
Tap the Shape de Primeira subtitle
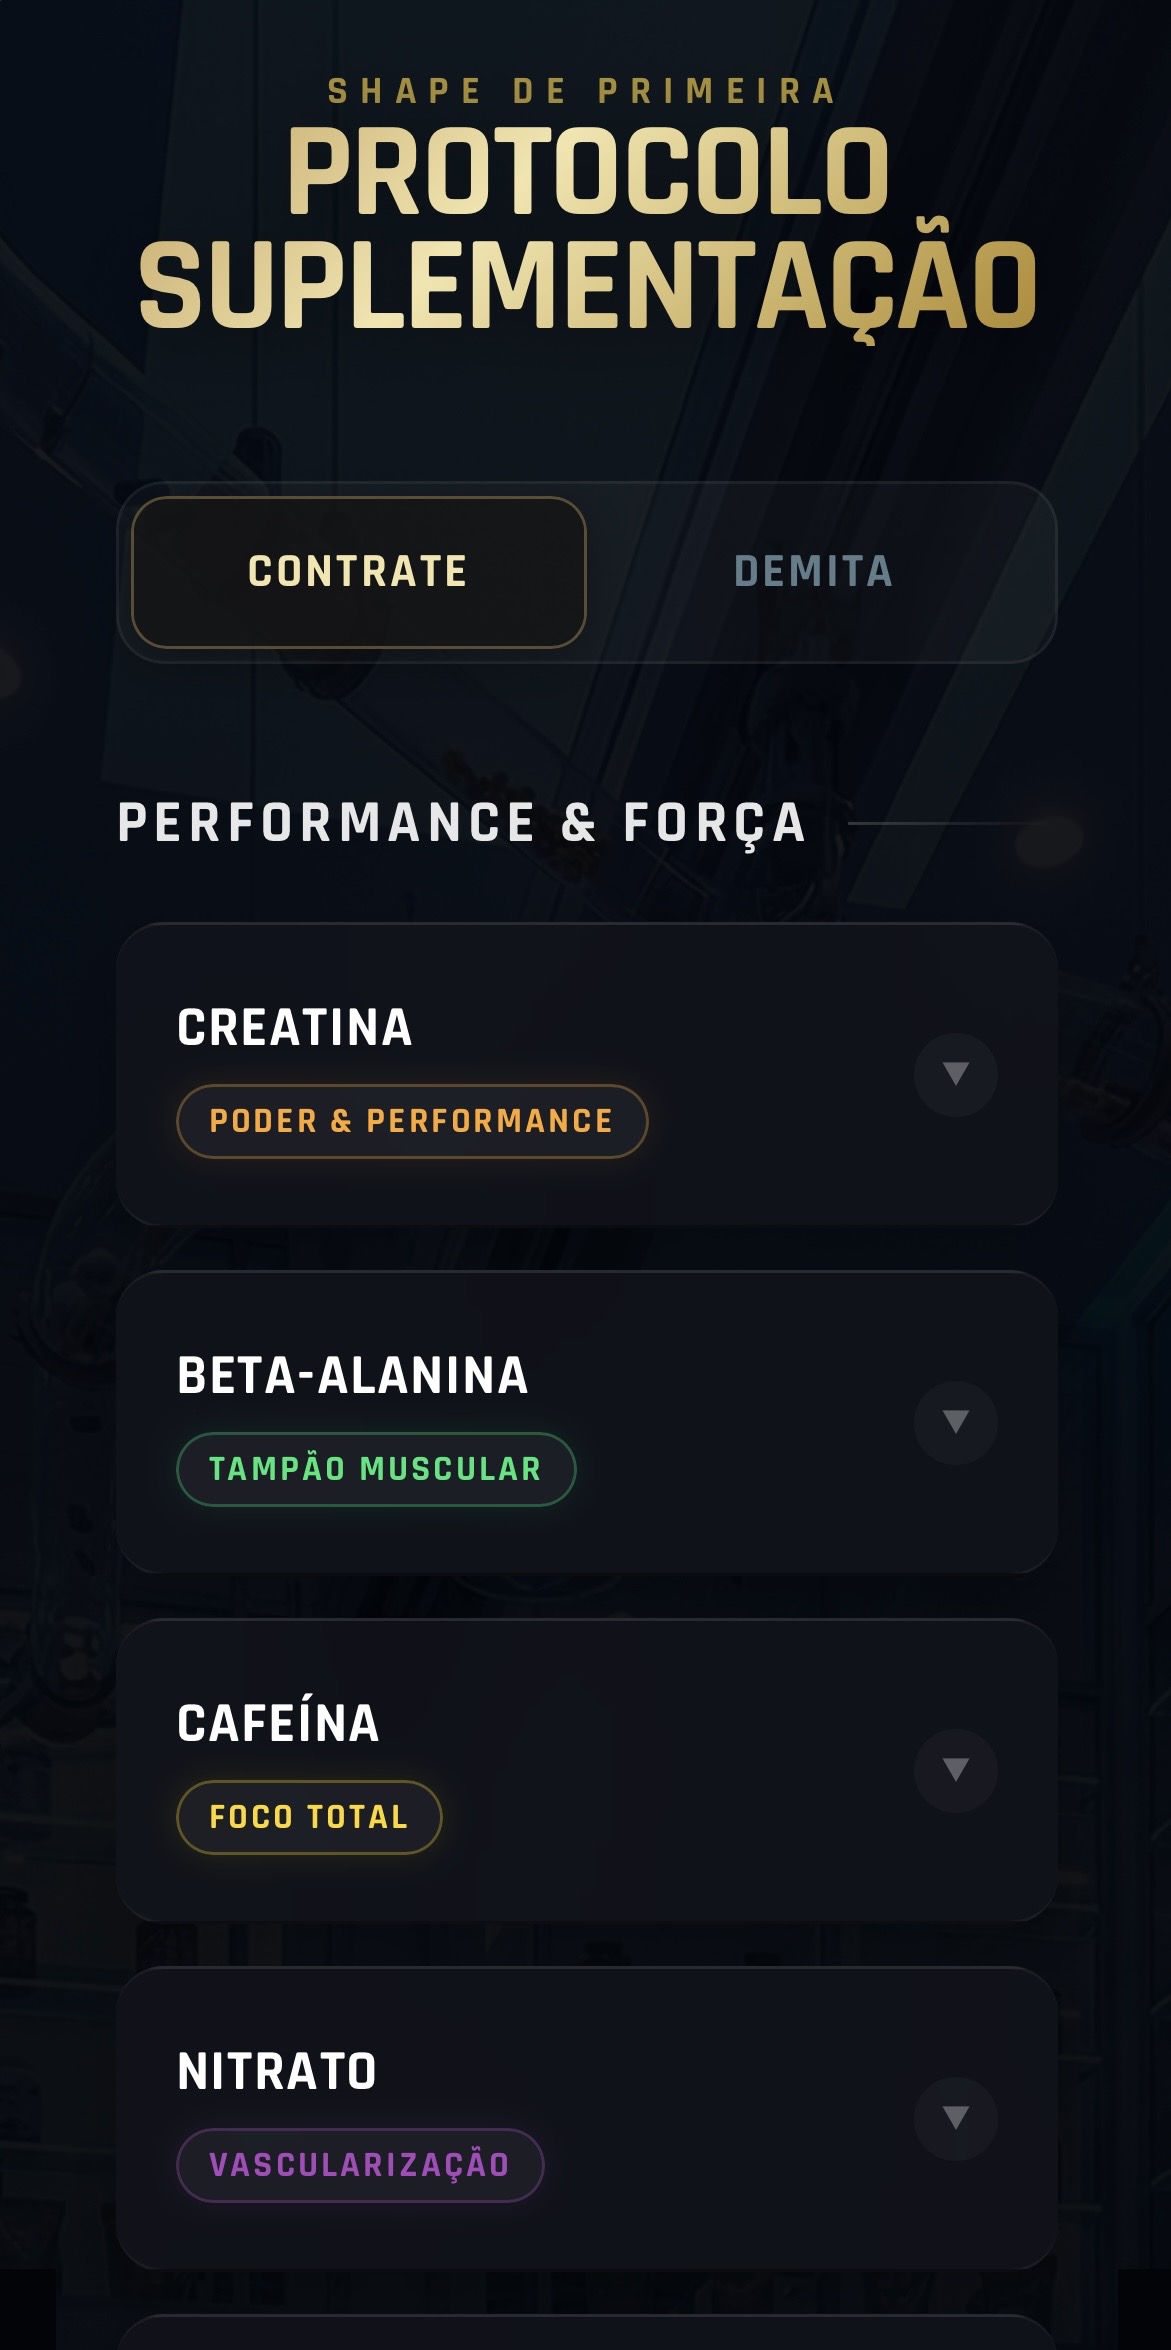tap(583, 92)
